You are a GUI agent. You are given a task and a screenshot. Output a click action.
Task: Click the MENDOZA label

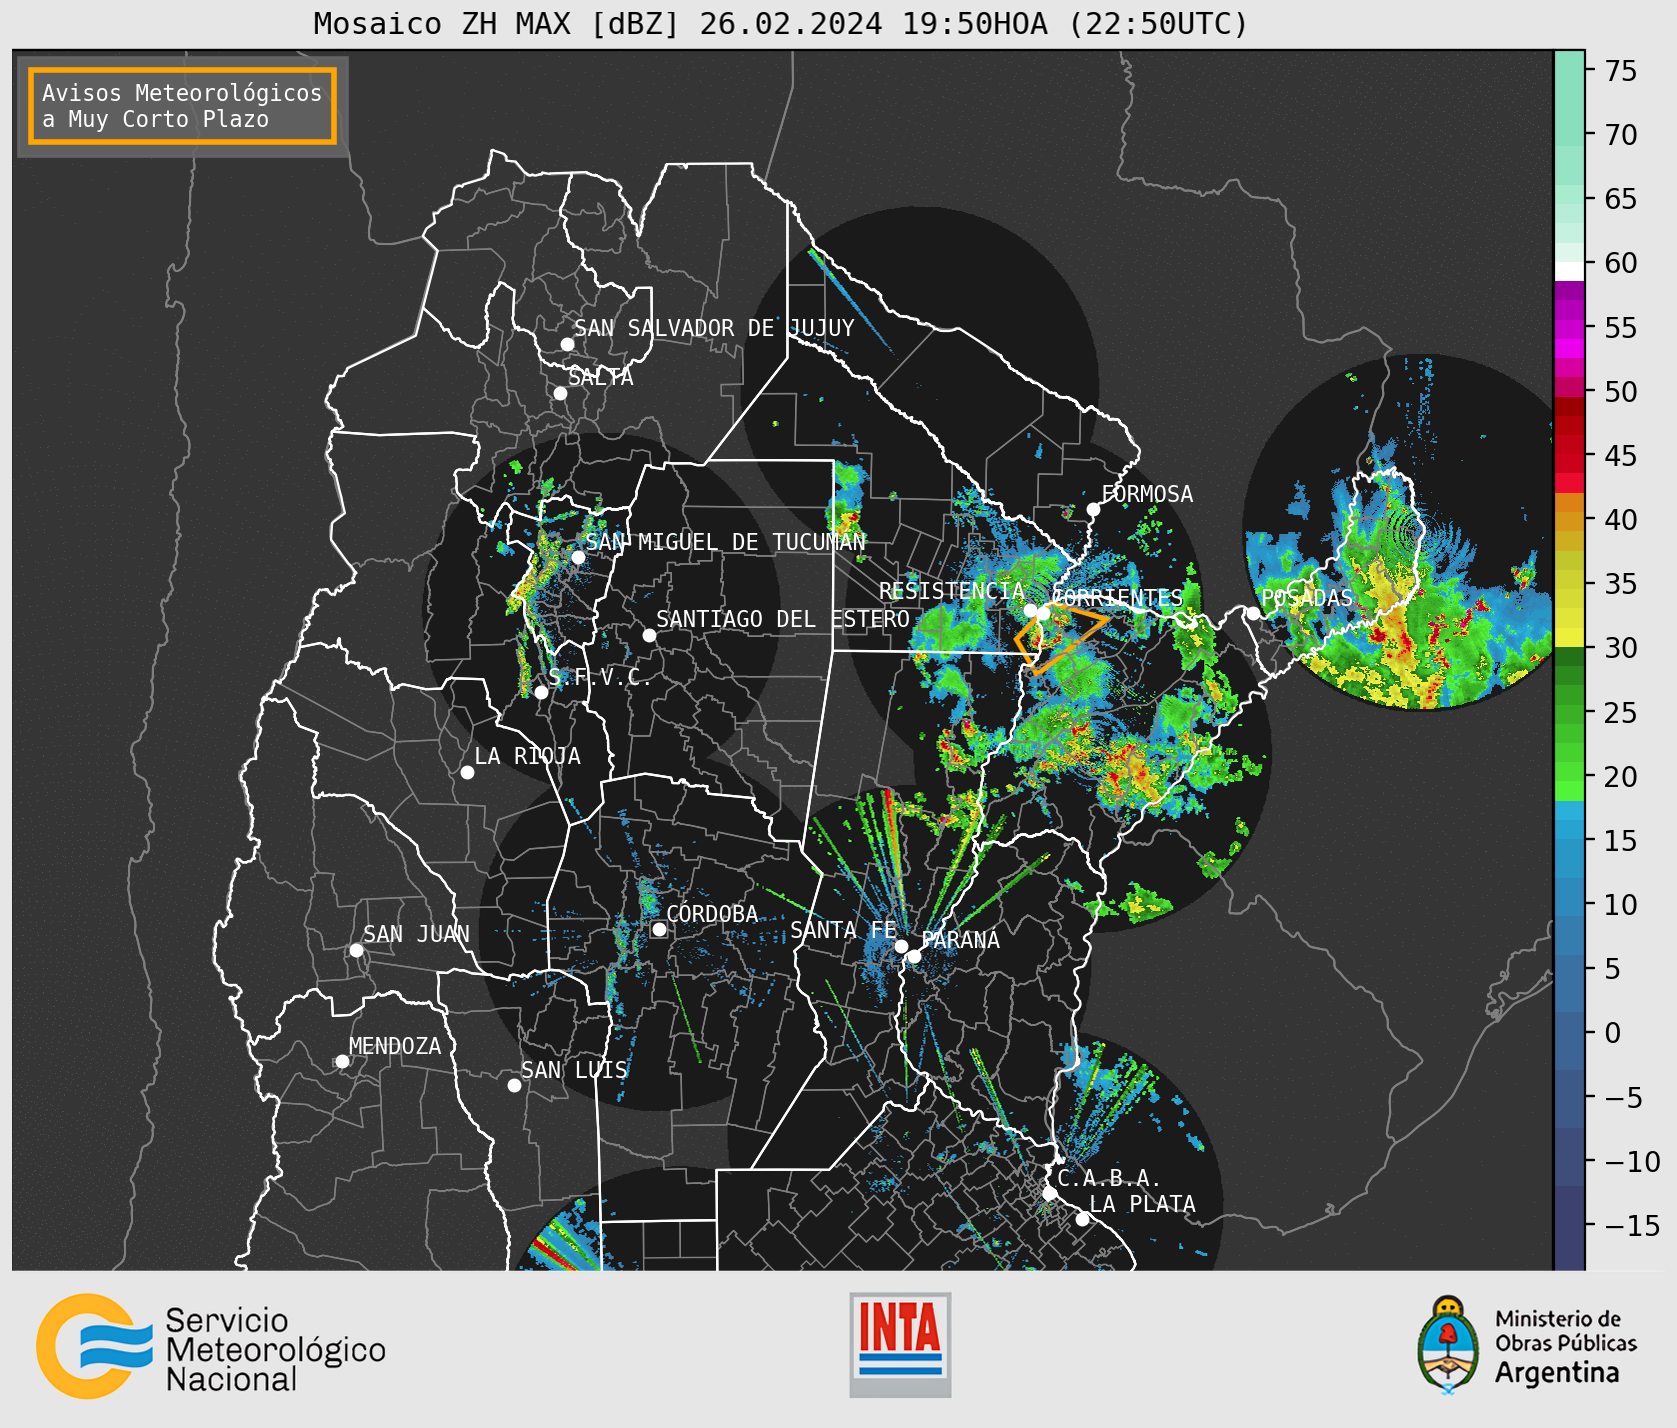395,1046
